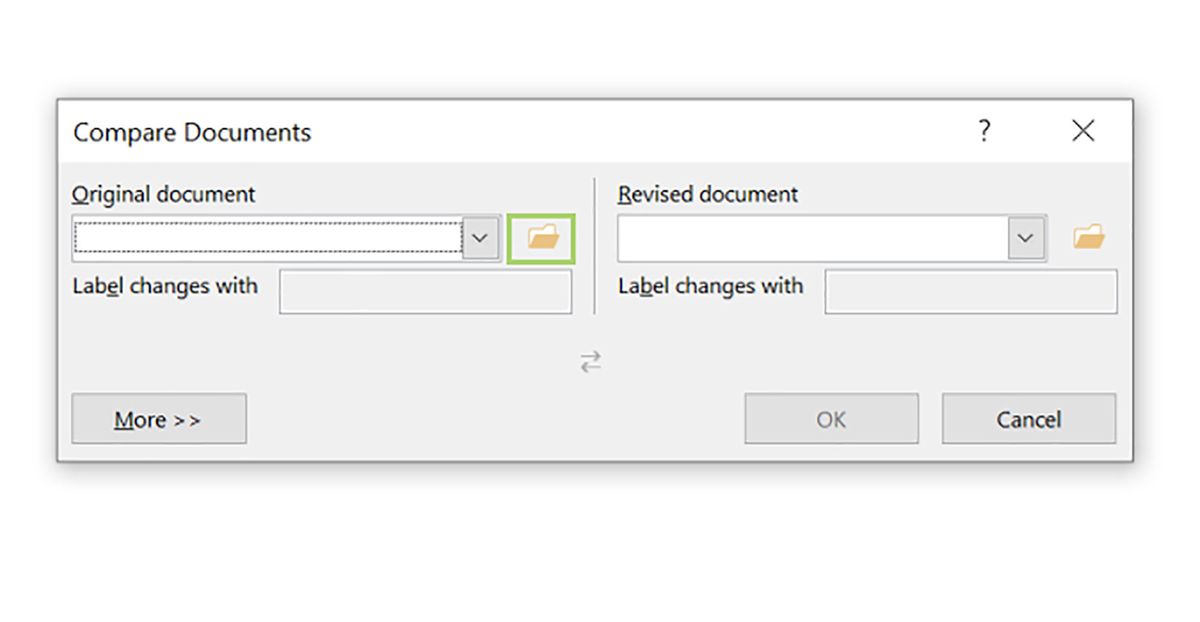Image resolution: width=1200 pixels, height=622 pixels.
Task: Select the Revised document label
Action: point(708,194)
